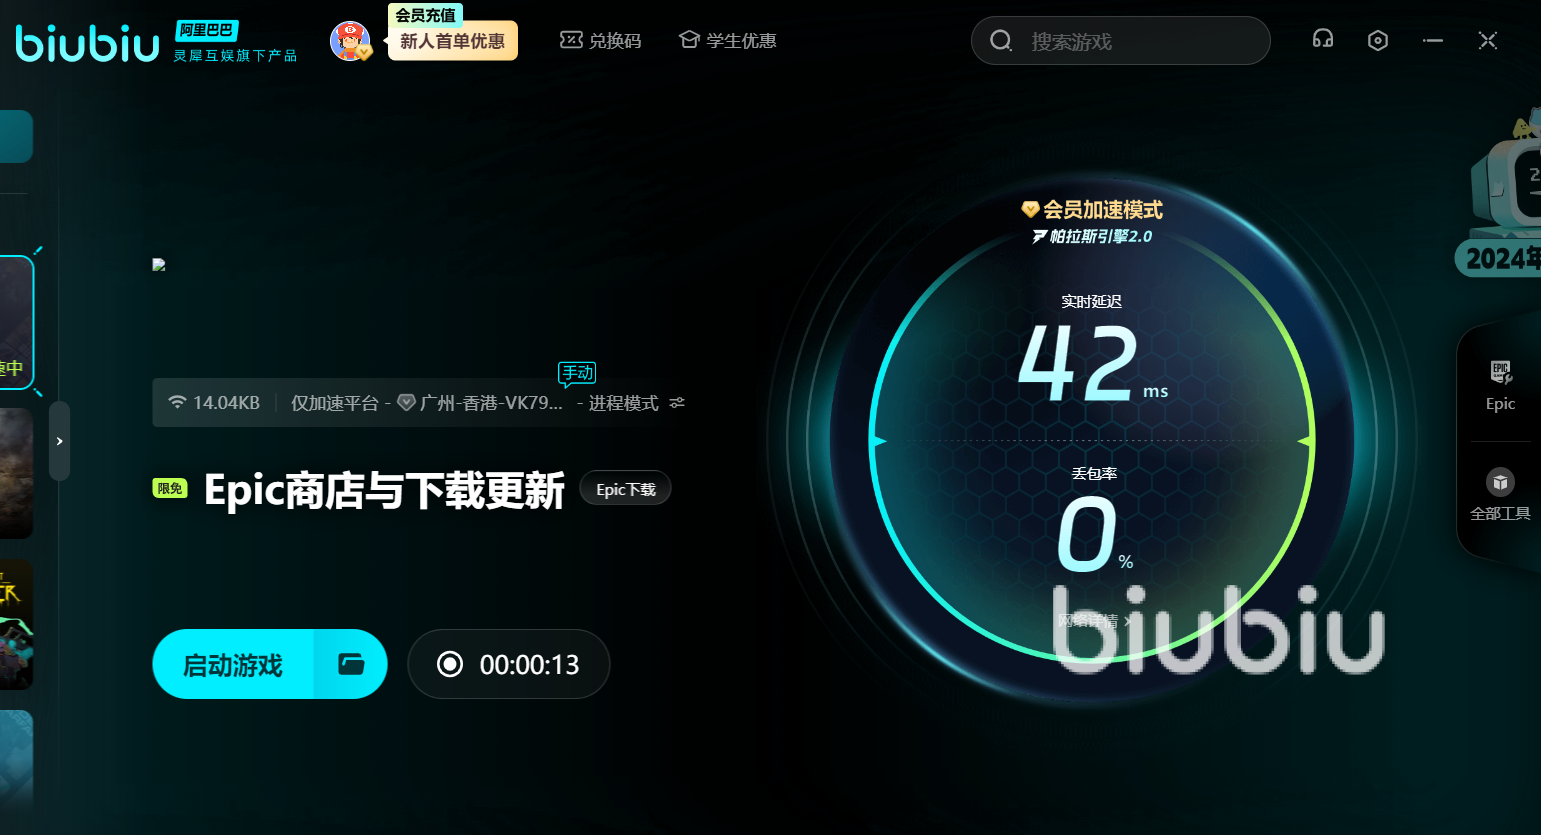The image size is (1541, 835).
Task: Open the customer service headset icon
Action: click(x=1322, y=40)
